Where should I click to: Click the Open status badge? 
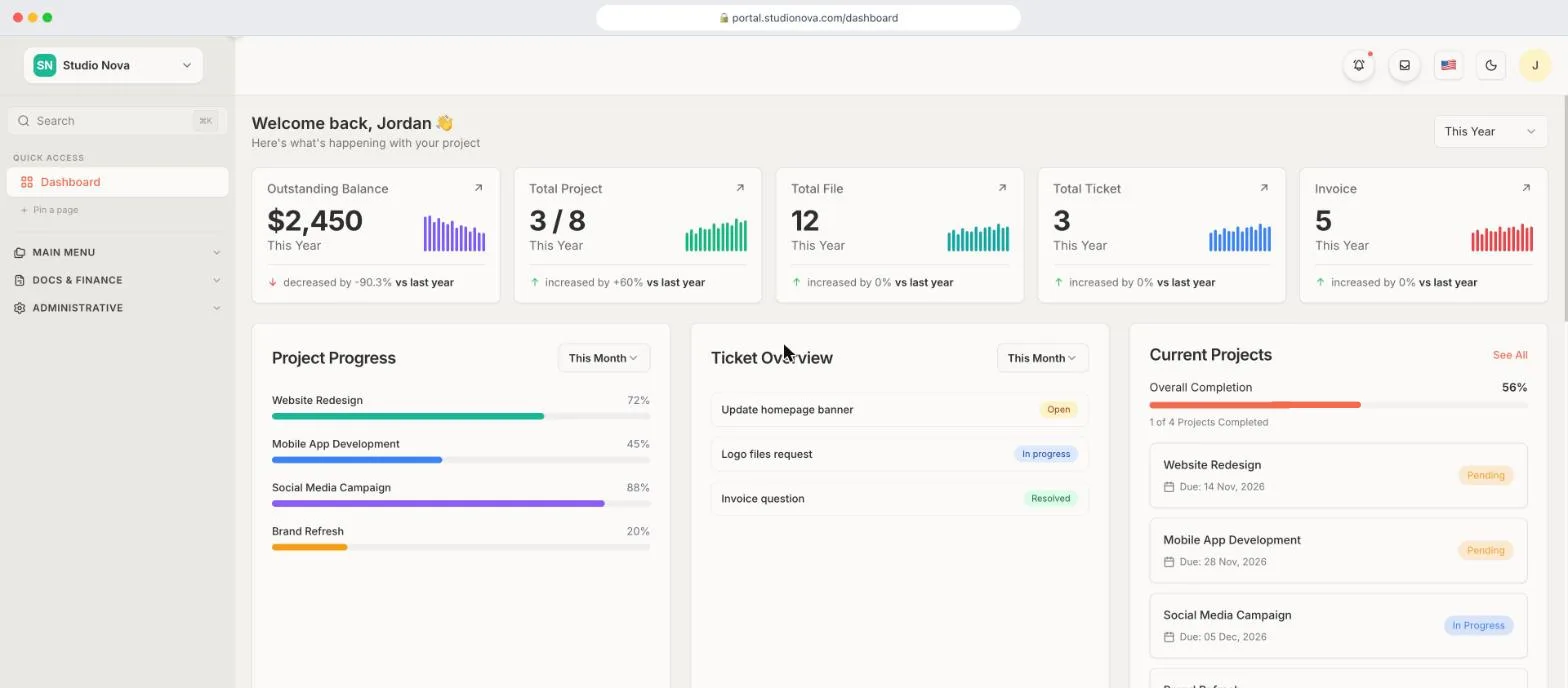(1059, 410)
